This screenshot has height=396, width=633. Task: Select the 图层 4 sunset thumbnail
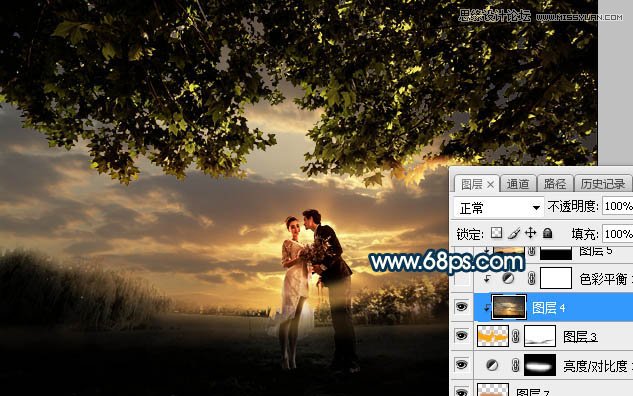(x=509, y=308)
